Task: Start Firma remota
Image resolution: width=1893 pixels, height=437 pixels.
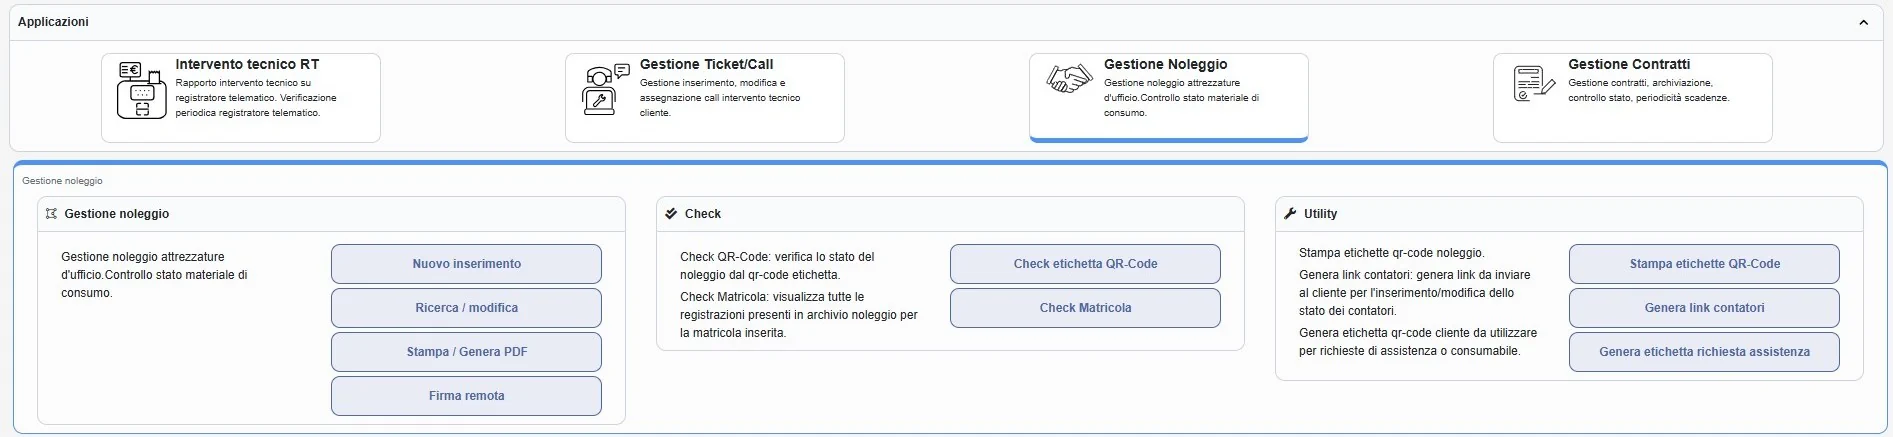Action: click(467, 396)
